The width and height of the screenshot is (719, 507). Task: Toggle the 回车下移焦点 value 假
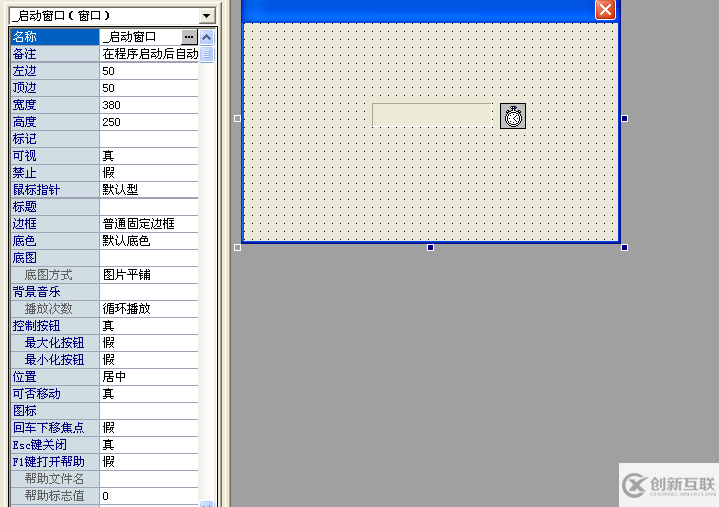(149, 428)
